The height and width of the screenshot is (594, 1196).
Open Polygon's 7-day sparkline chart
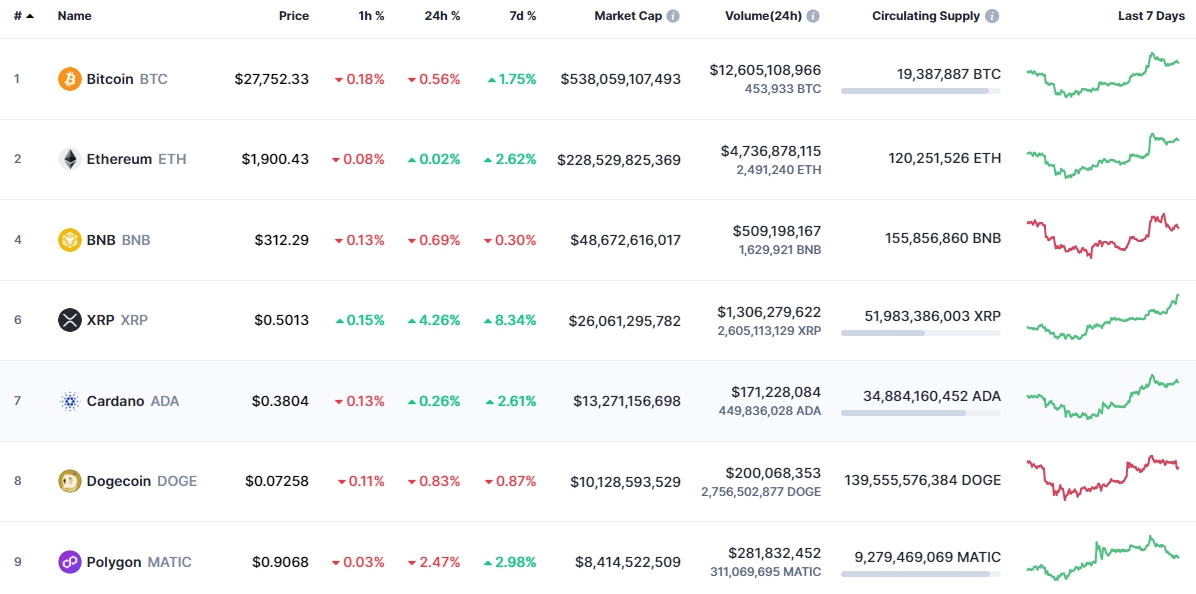(x=1103, y=559)
